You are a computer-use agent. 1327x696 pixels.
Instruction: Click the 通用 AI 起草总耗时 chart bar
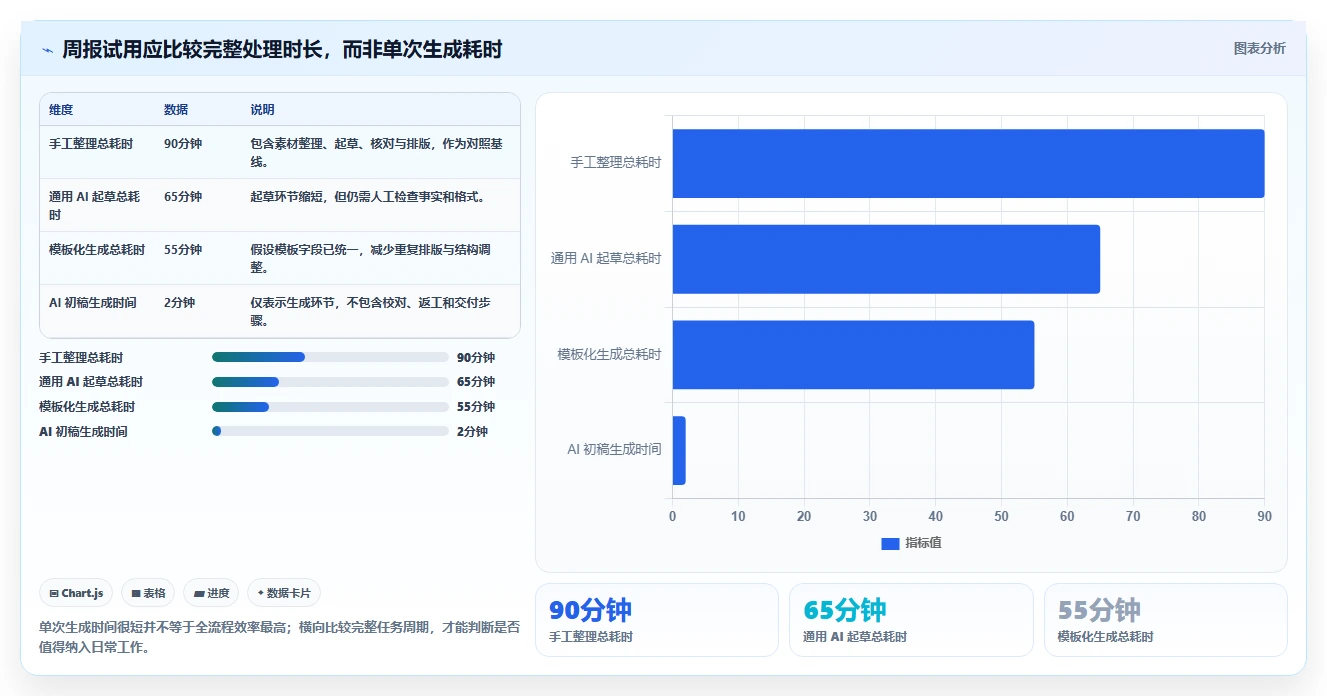pos(886,259)
